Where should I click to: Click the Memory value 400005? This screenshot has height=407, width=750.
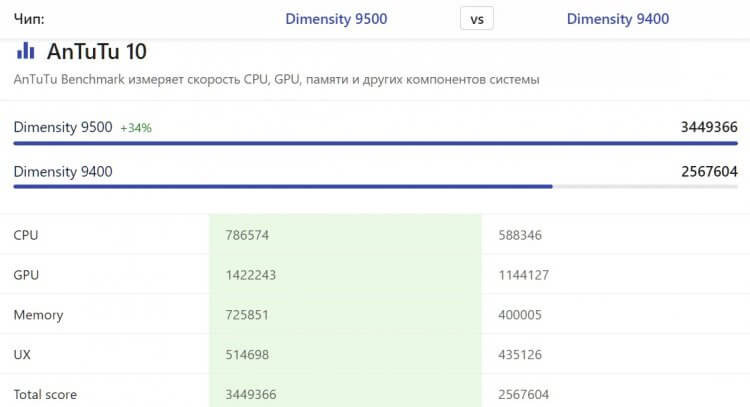(x=520, y=315)
